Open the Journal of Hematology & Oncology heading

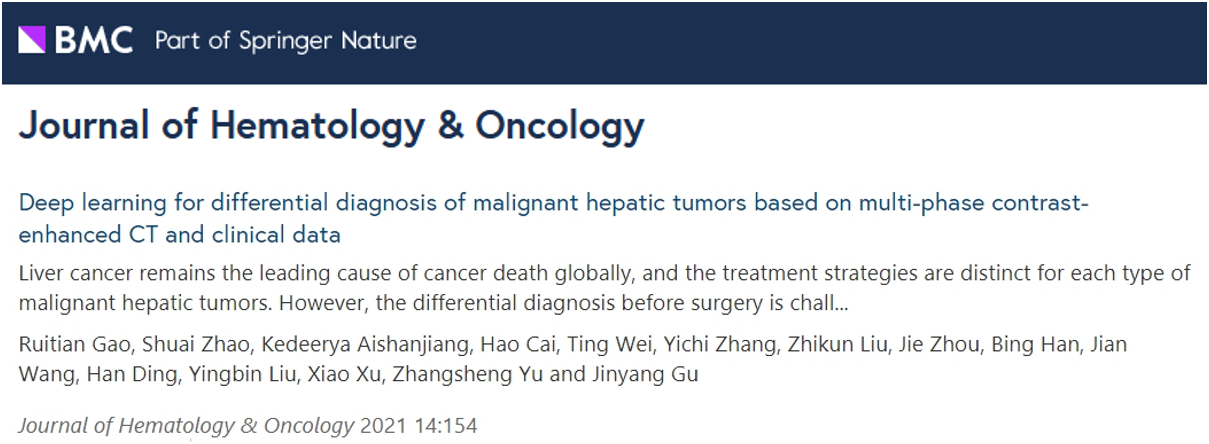[331, 128]
